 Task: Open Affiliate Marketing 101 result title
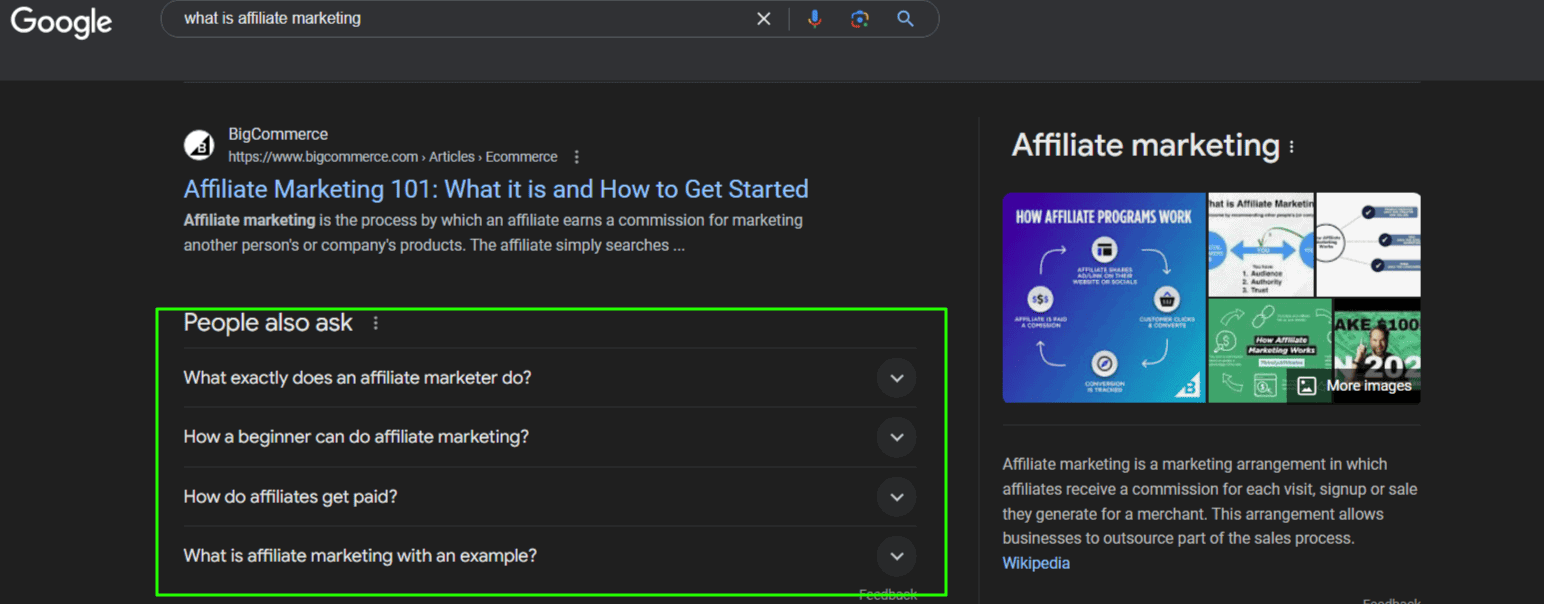coord(495,189)
